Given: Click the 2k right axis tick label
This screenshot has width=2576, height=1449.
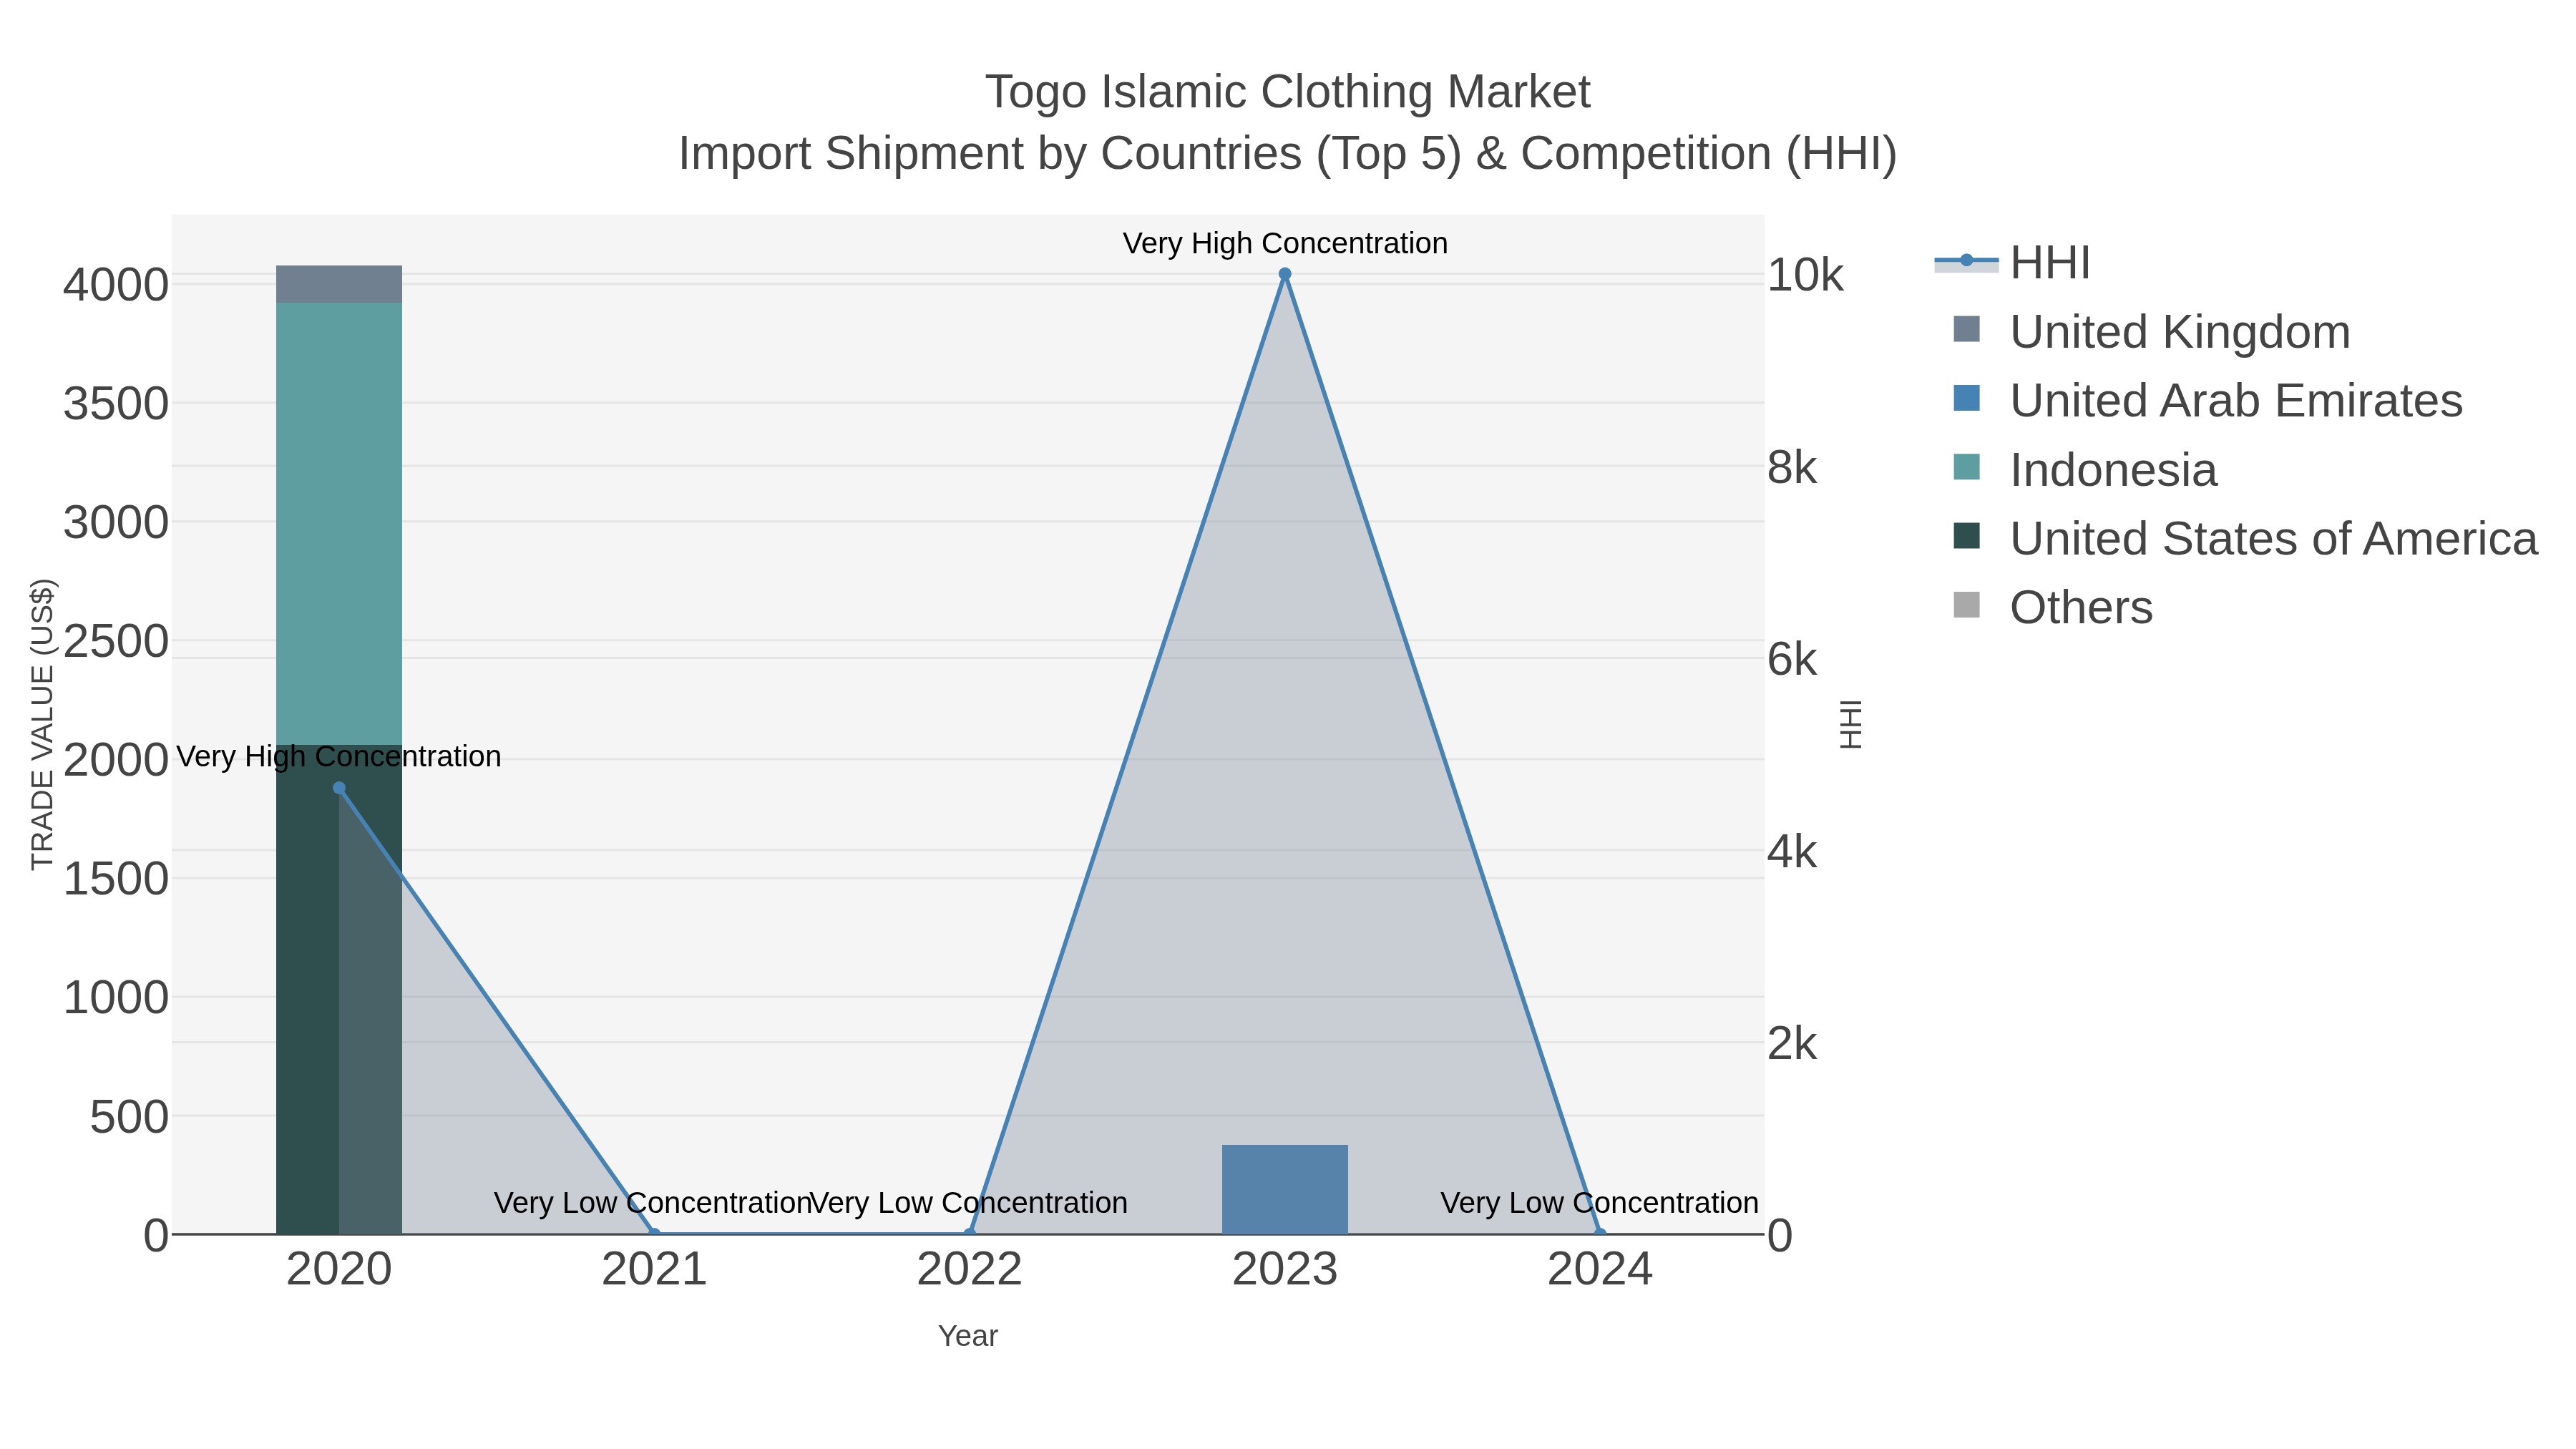Looking at the screenshot, I should point(1792,1043).
